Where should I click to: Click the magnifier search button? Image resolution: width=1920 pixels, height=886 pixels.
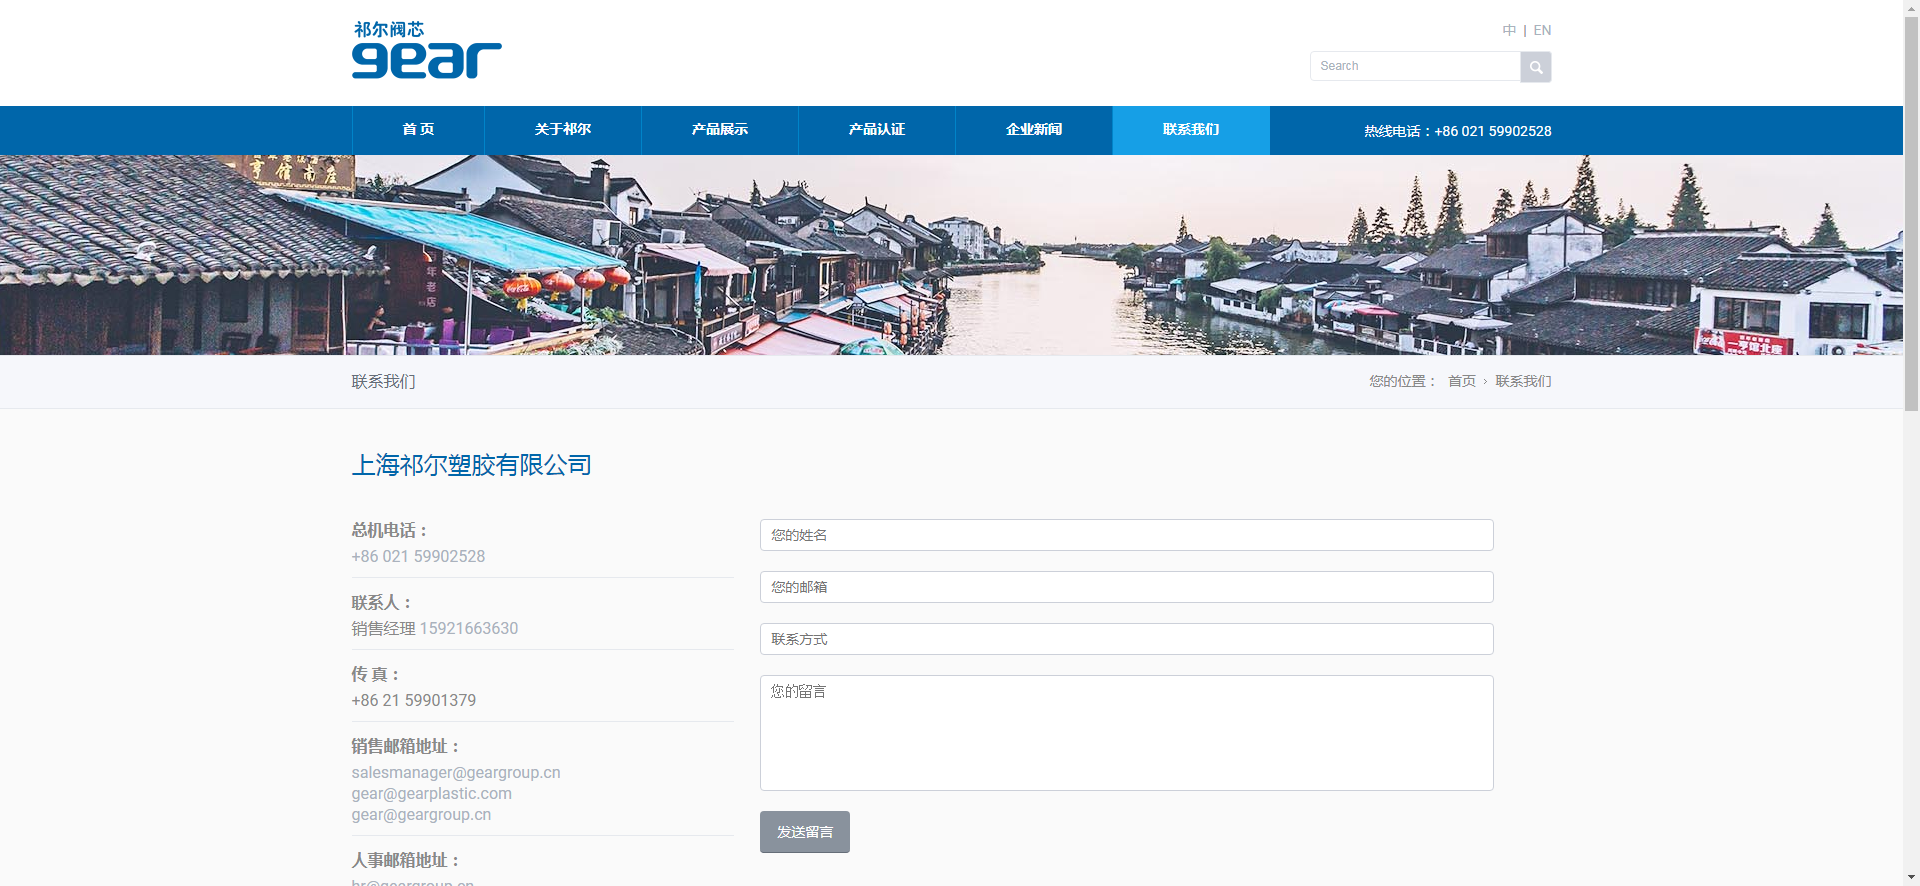point(1535,67)
